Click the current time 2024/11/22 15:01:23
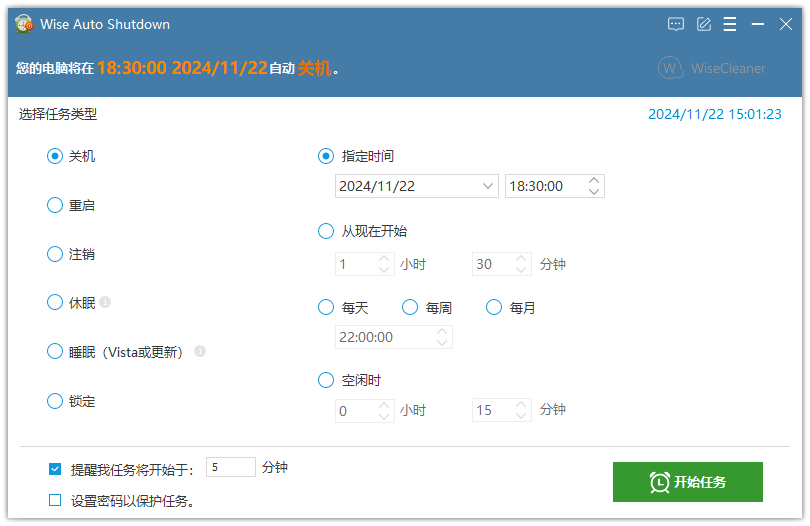 click(715, 114)
